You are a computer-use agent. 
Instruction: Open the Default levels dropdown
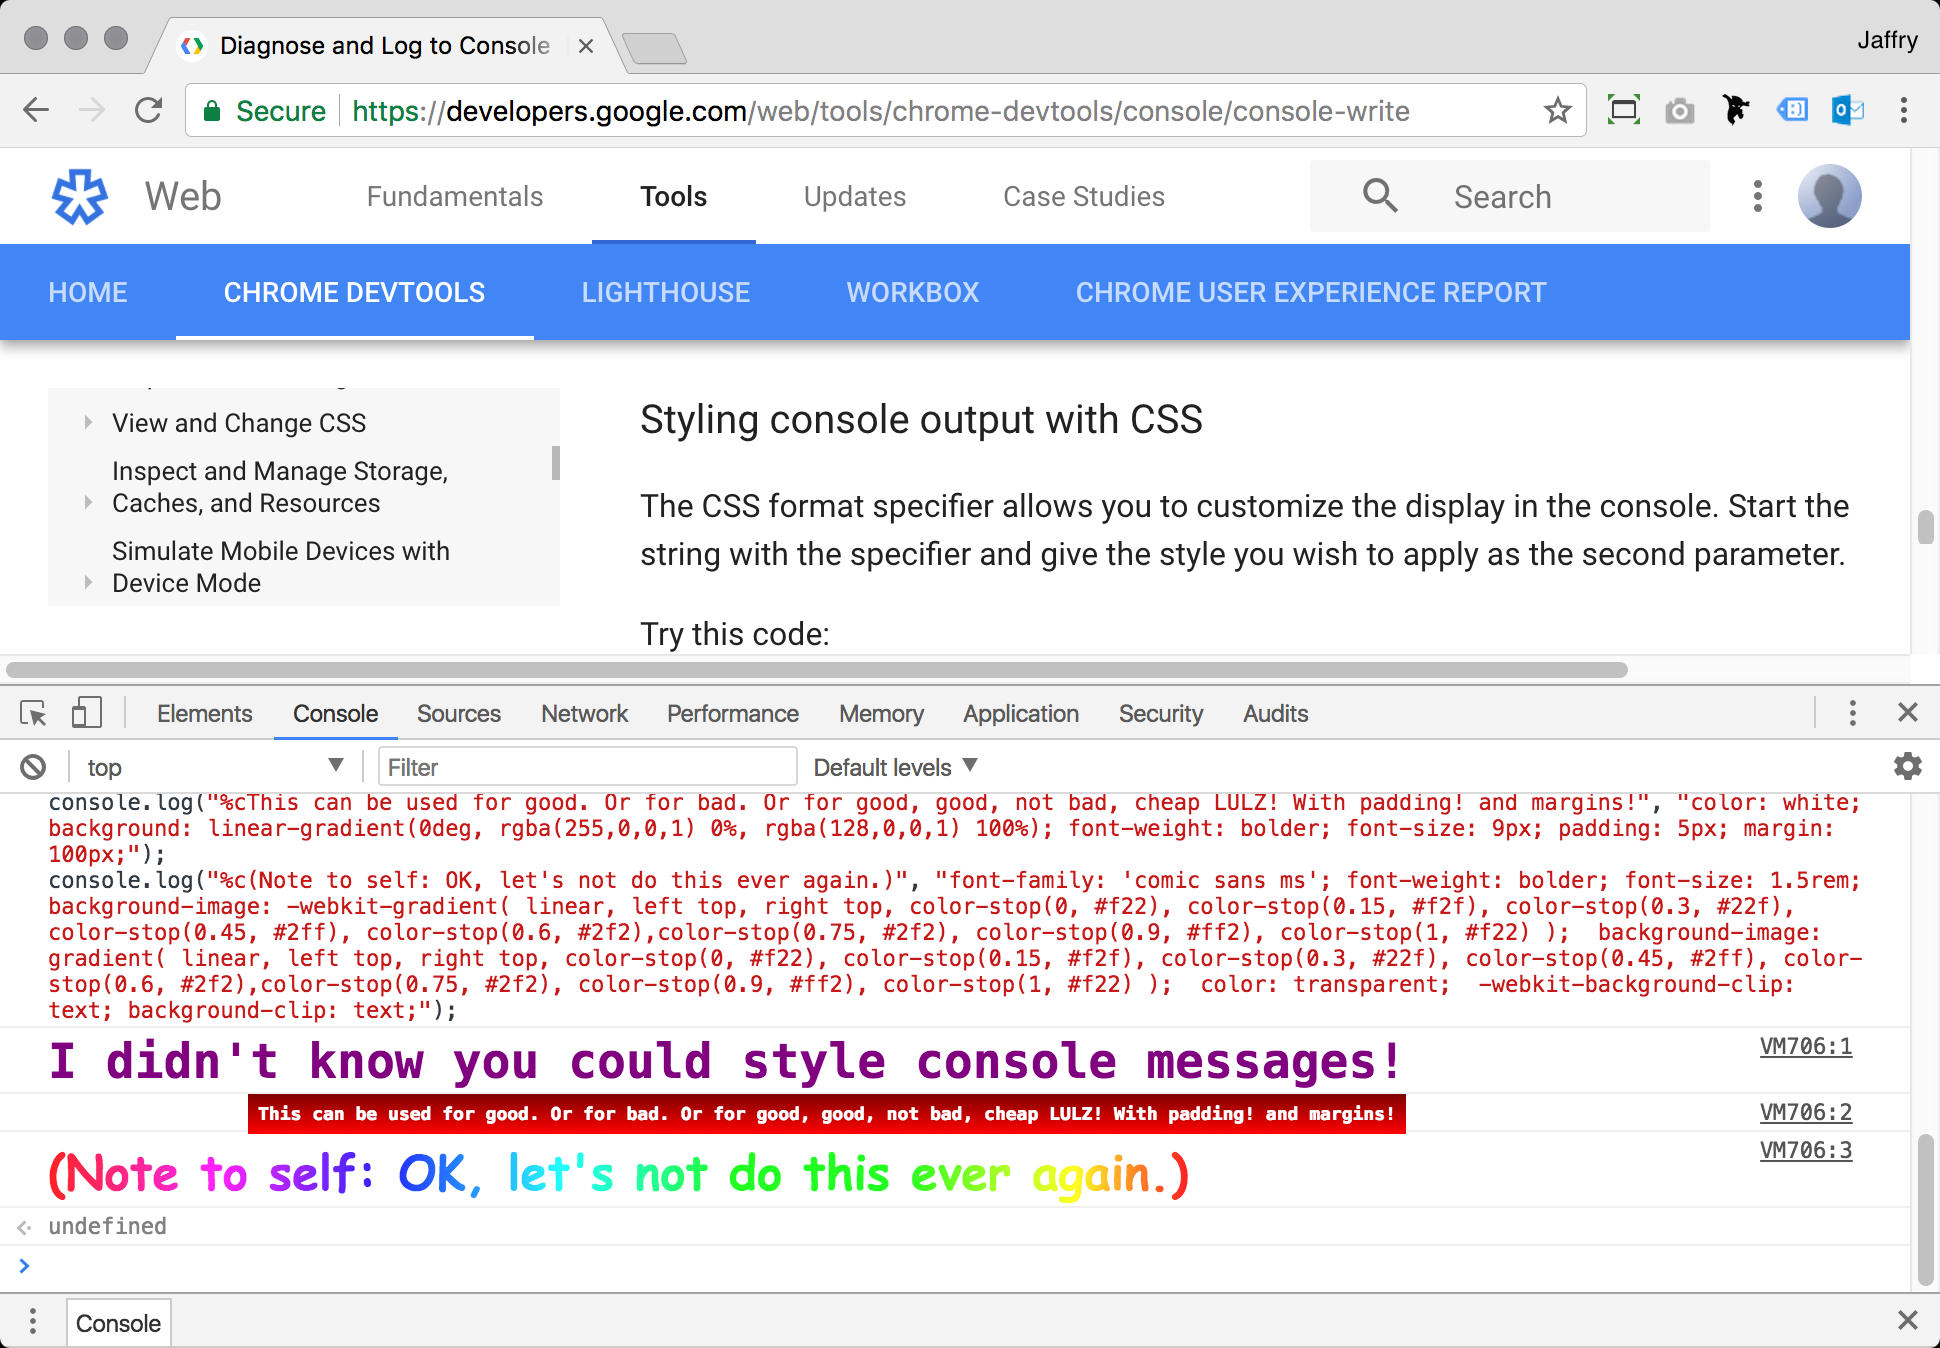pos(896,765)
